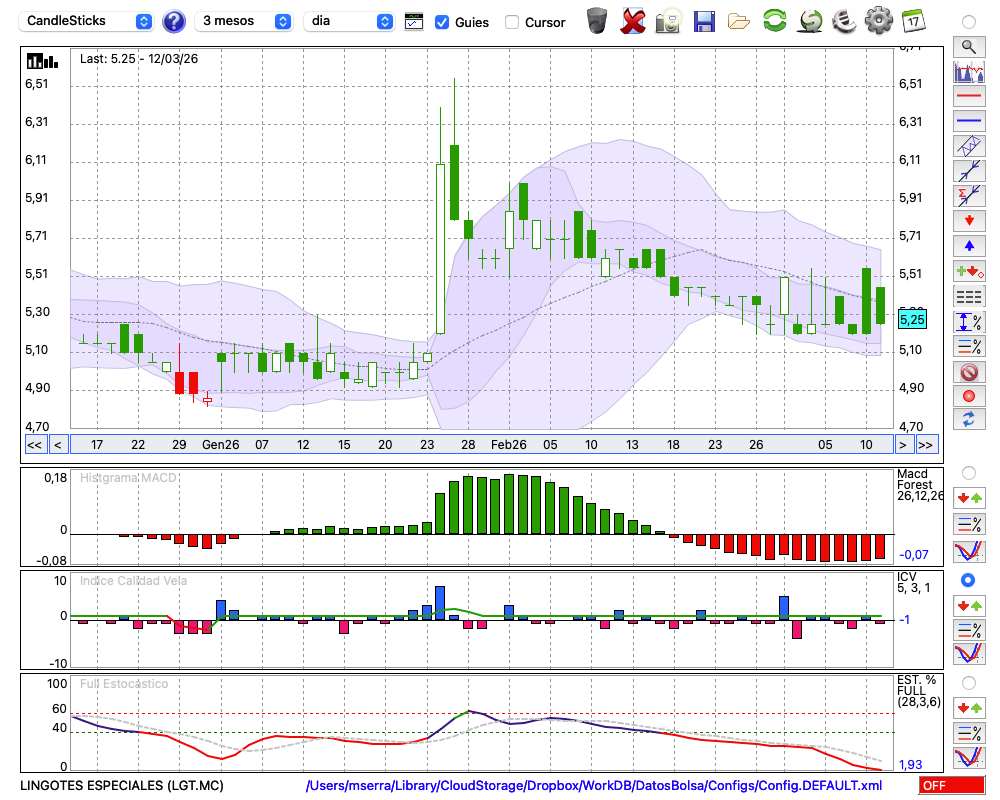Viewport: 1000px width, 800px height.
Task: Click the Config.DEFAULT.xml file path link
Action: pyautogui.click(x=594, y=785)
